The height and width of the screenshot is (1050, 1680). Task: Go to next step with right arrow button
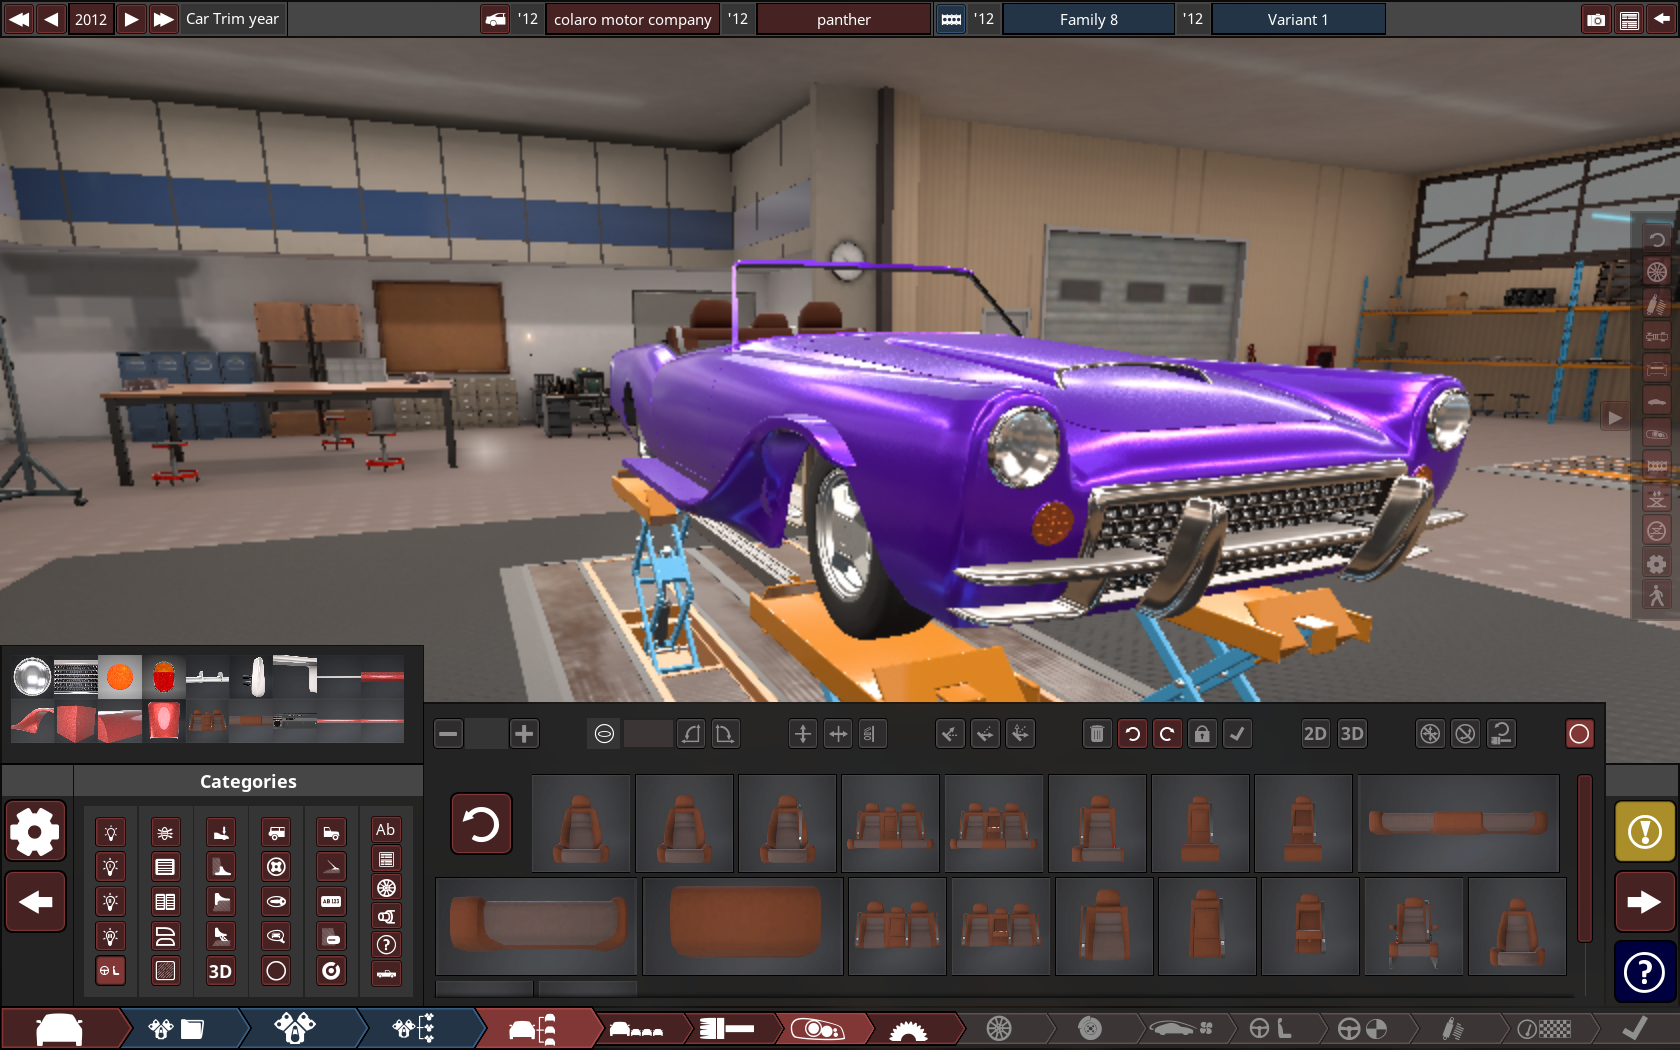pos(1644,902)
